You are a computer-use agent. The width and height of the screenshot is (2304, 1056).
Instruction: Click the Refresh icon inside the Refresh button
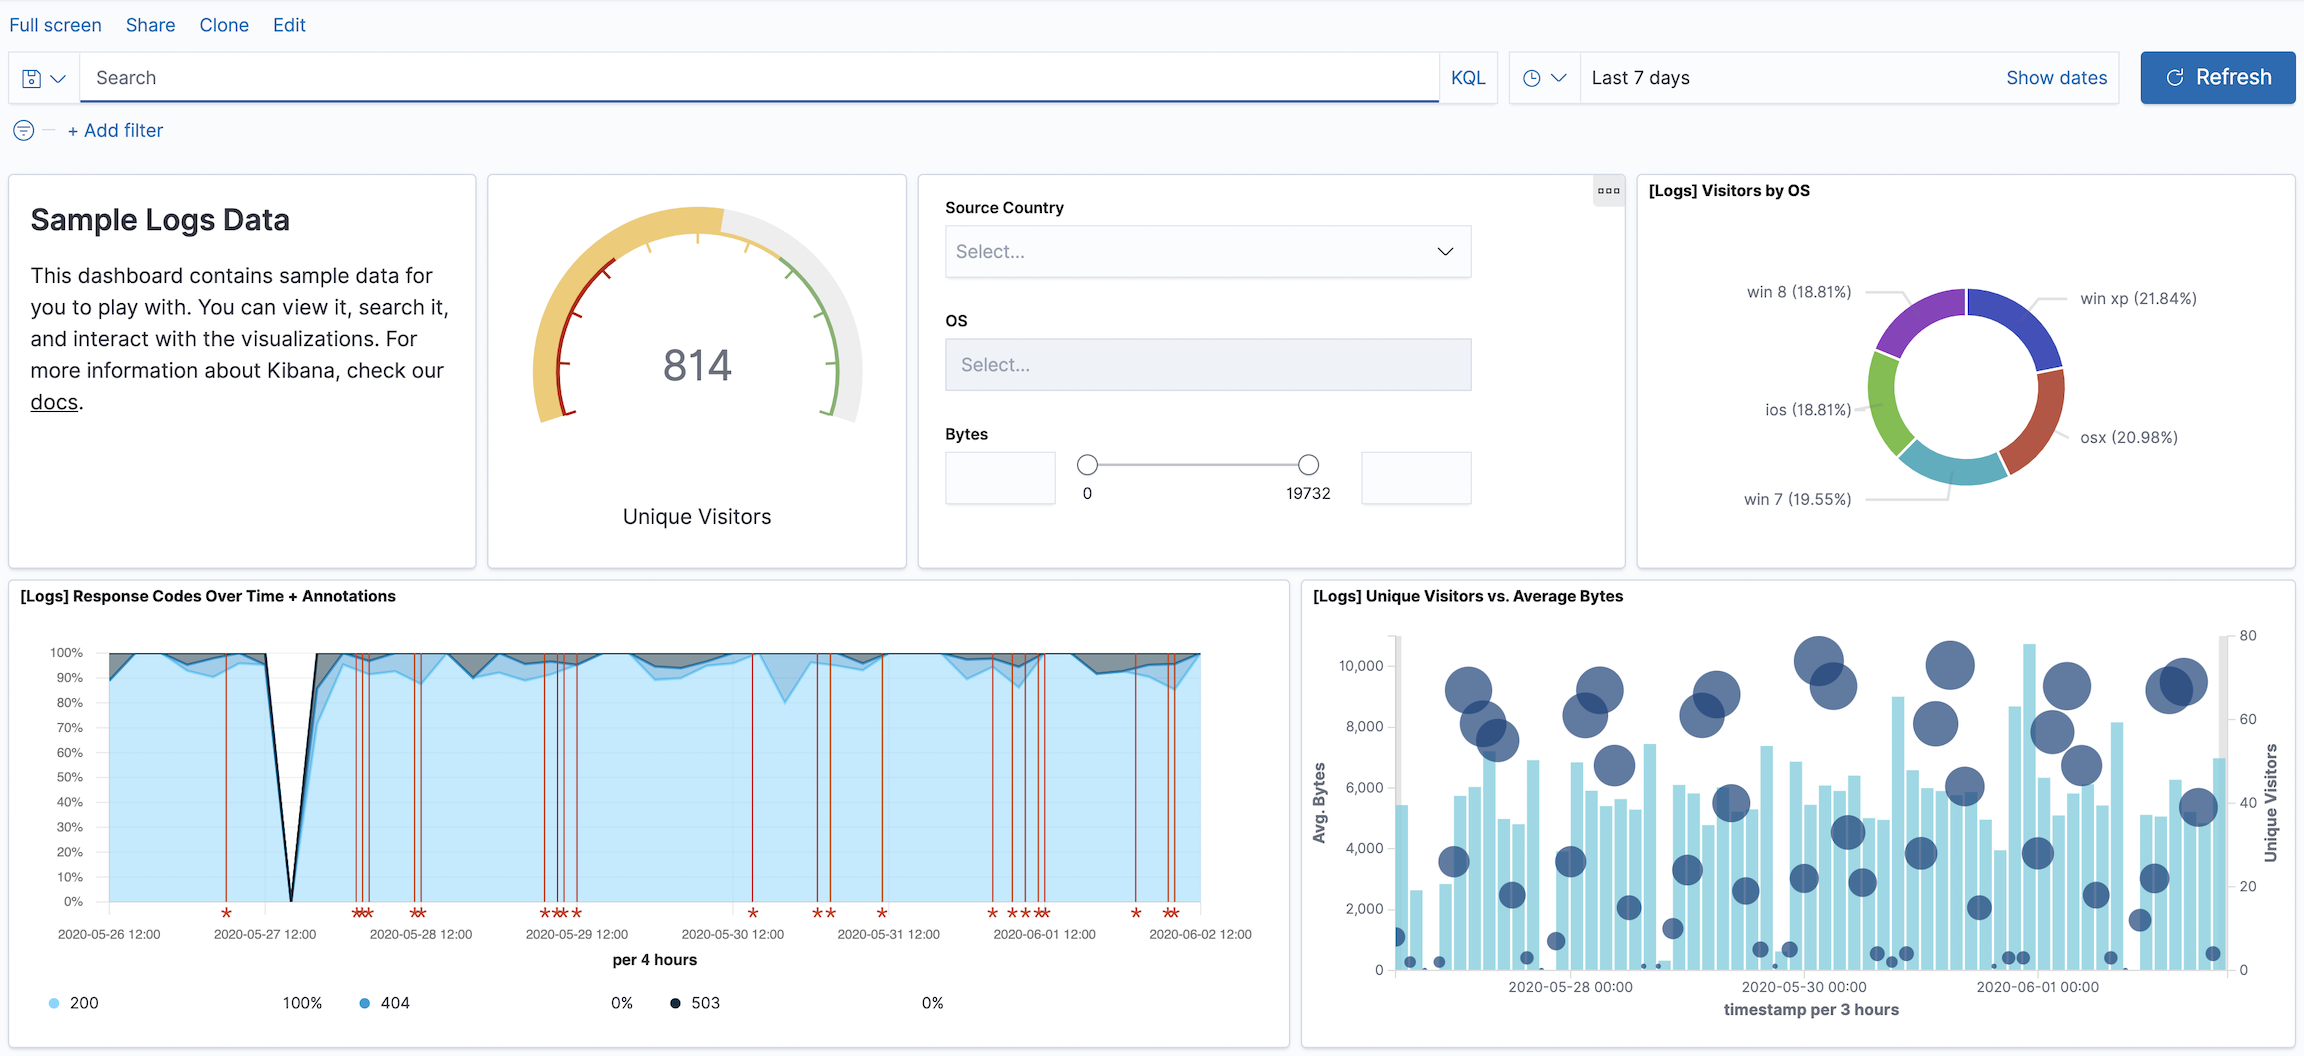(2176, 77)
